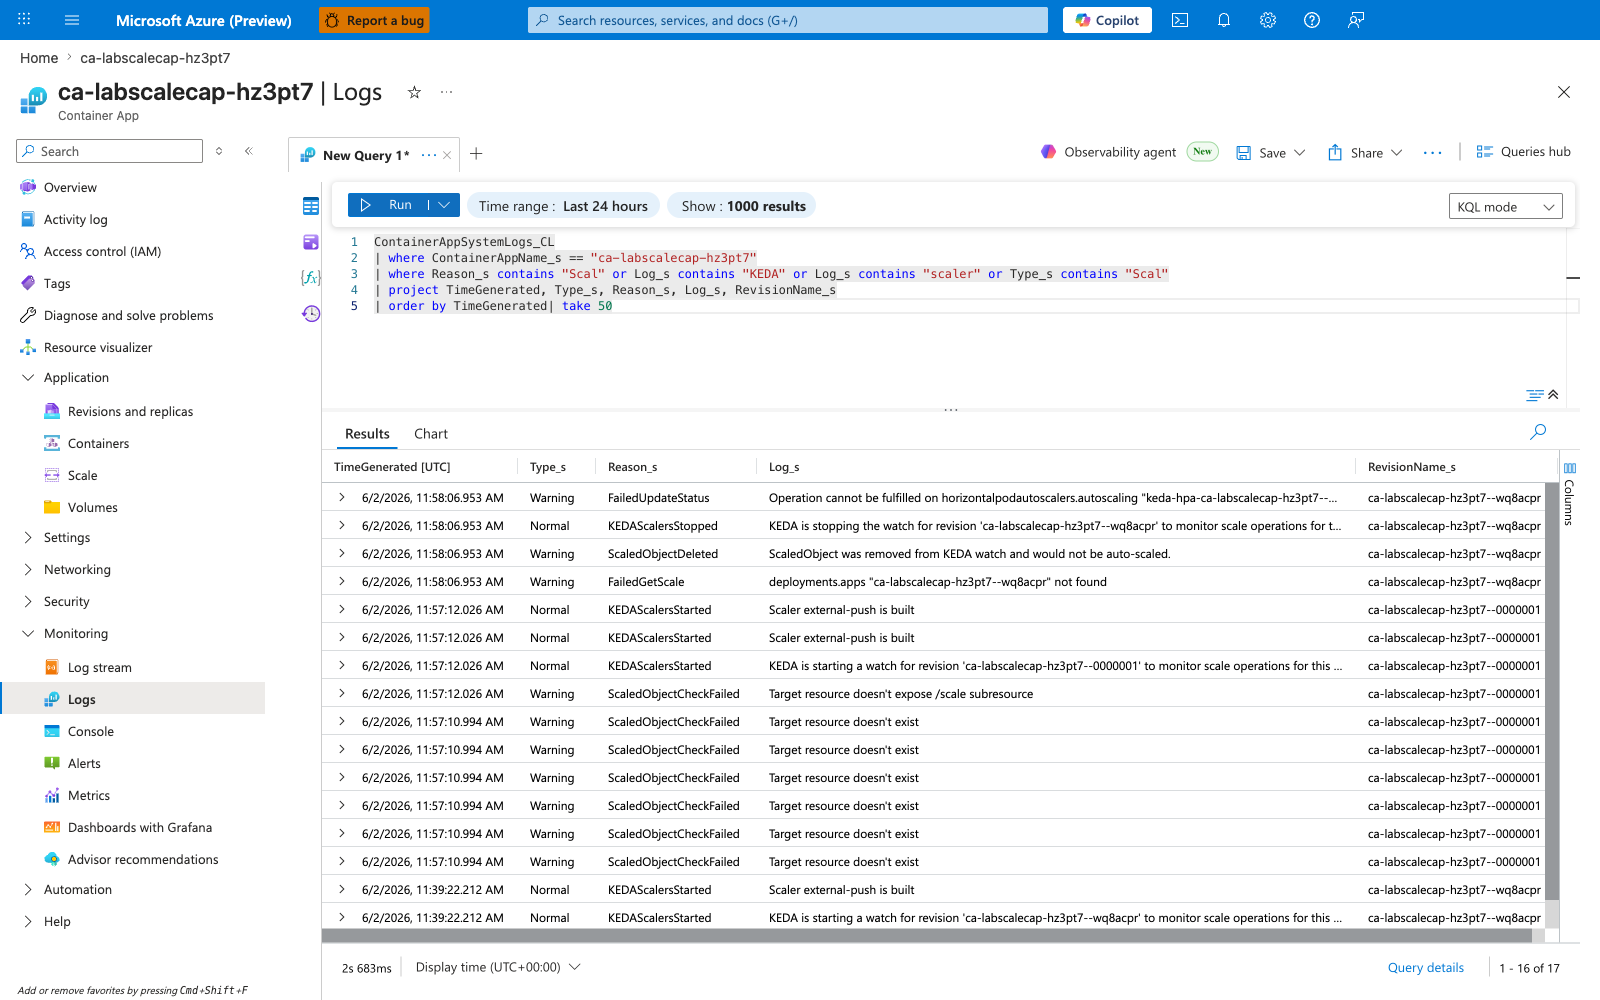Favorite this resource with the star
Screen dimensions: 1600x1000
coord(414,92)
